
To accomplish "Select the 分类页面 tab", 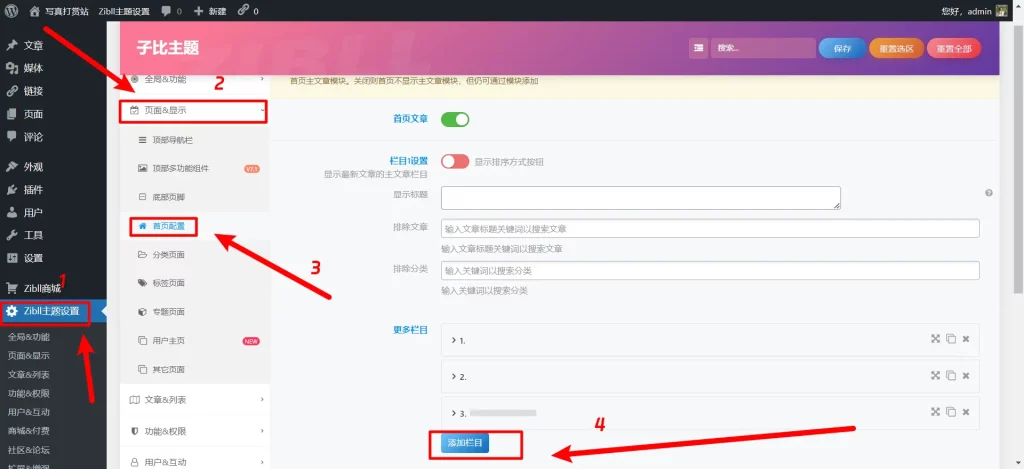I will pyautogui.click(x=195, y=255).
